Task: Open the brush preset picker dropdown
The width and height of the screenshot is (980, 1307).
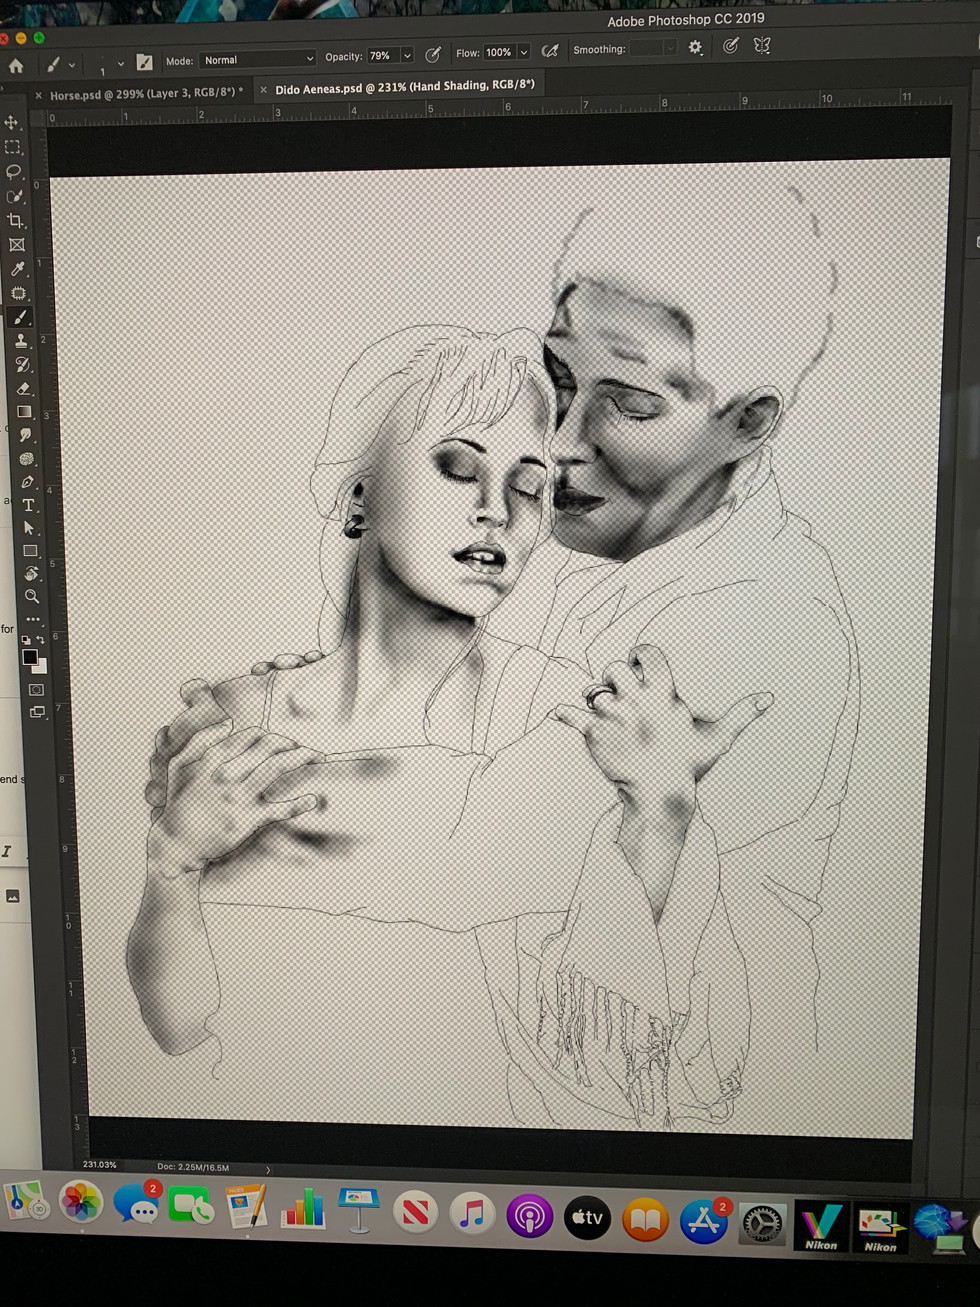Action: tap(120, 63)
